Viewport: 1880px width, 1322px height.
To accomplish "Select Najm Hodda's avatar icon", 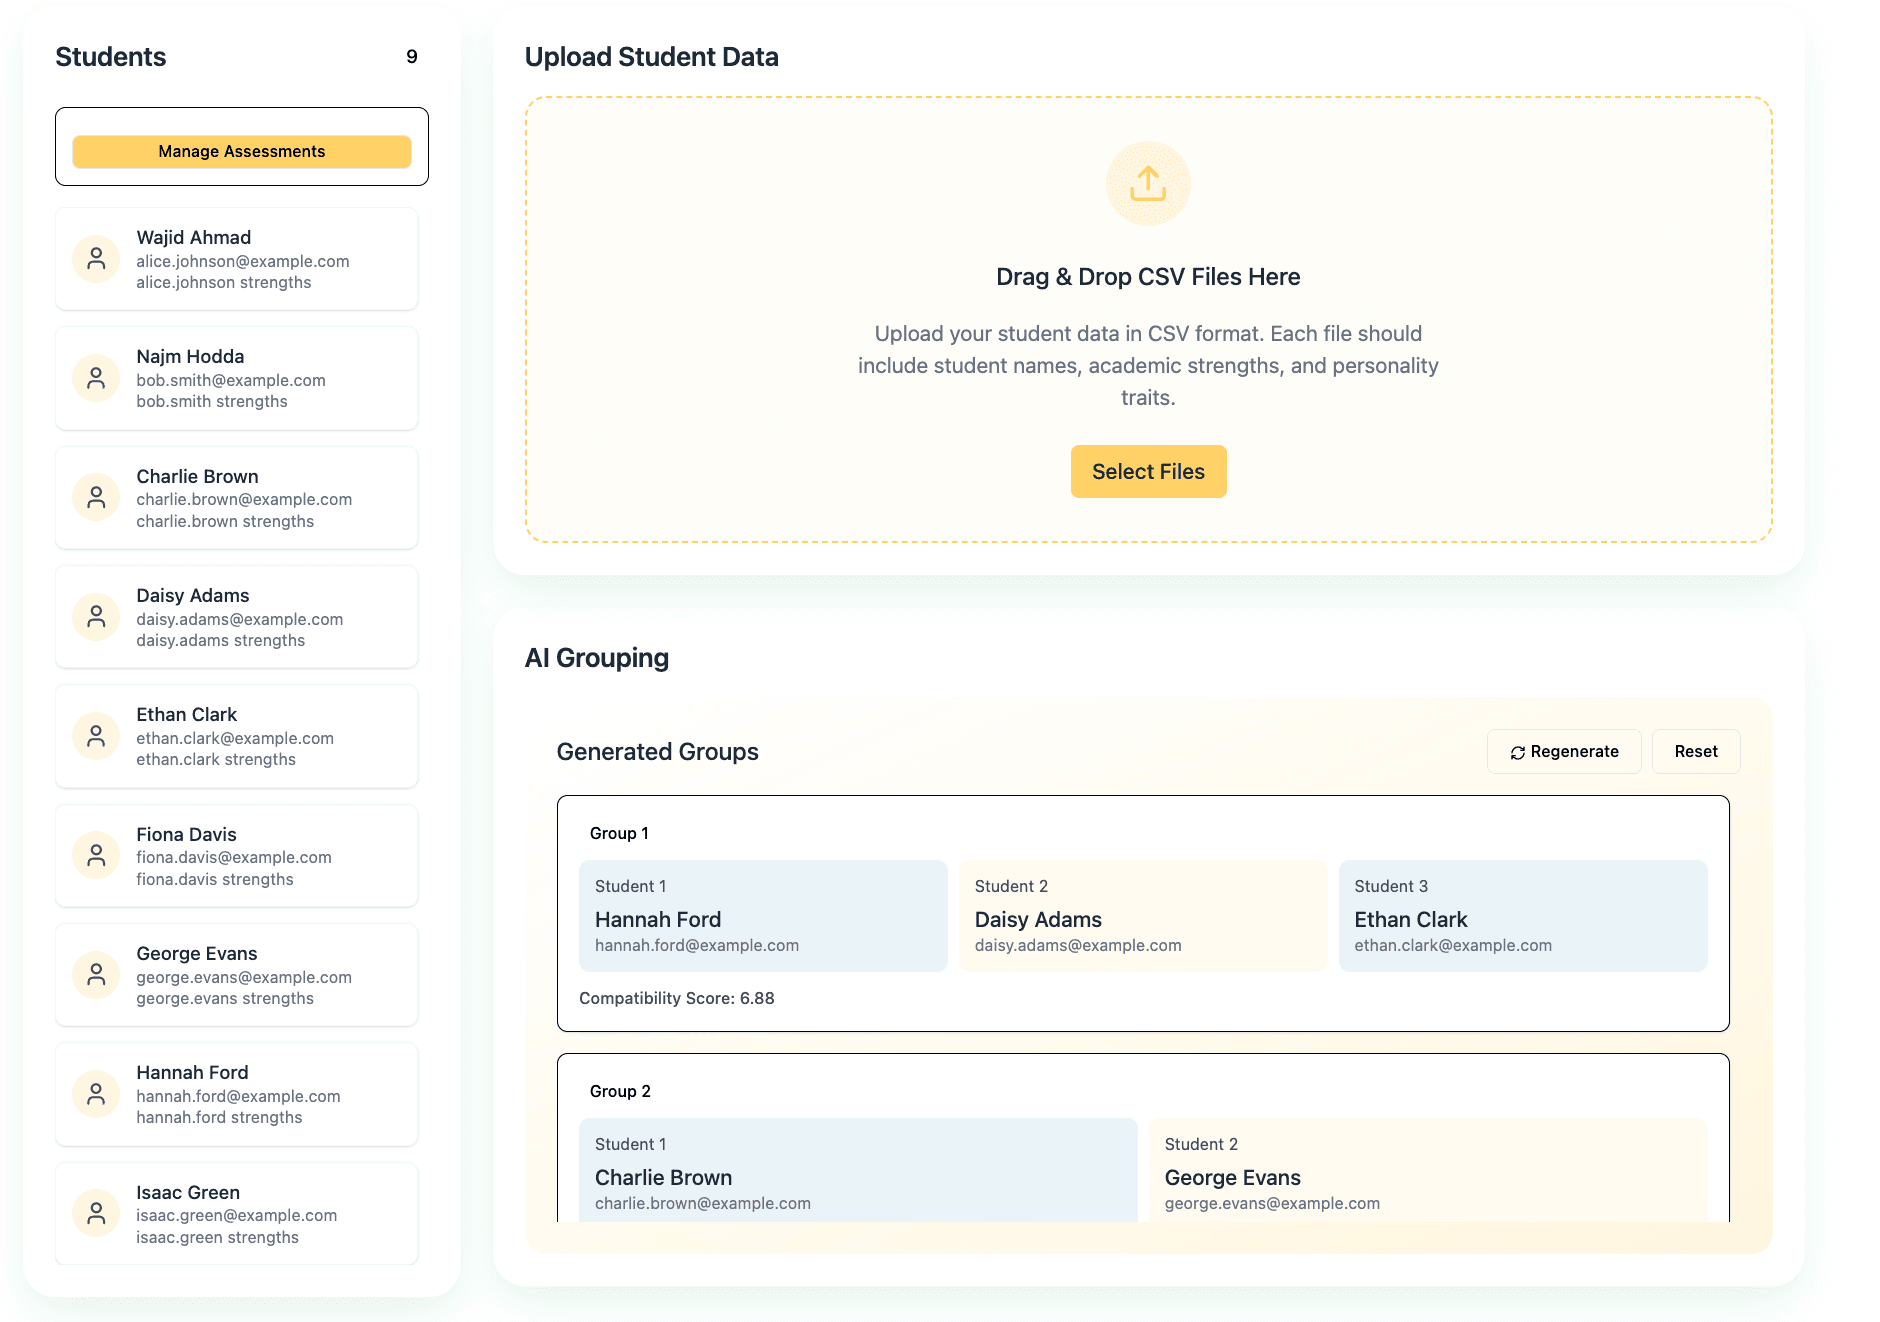I will 96,377.
